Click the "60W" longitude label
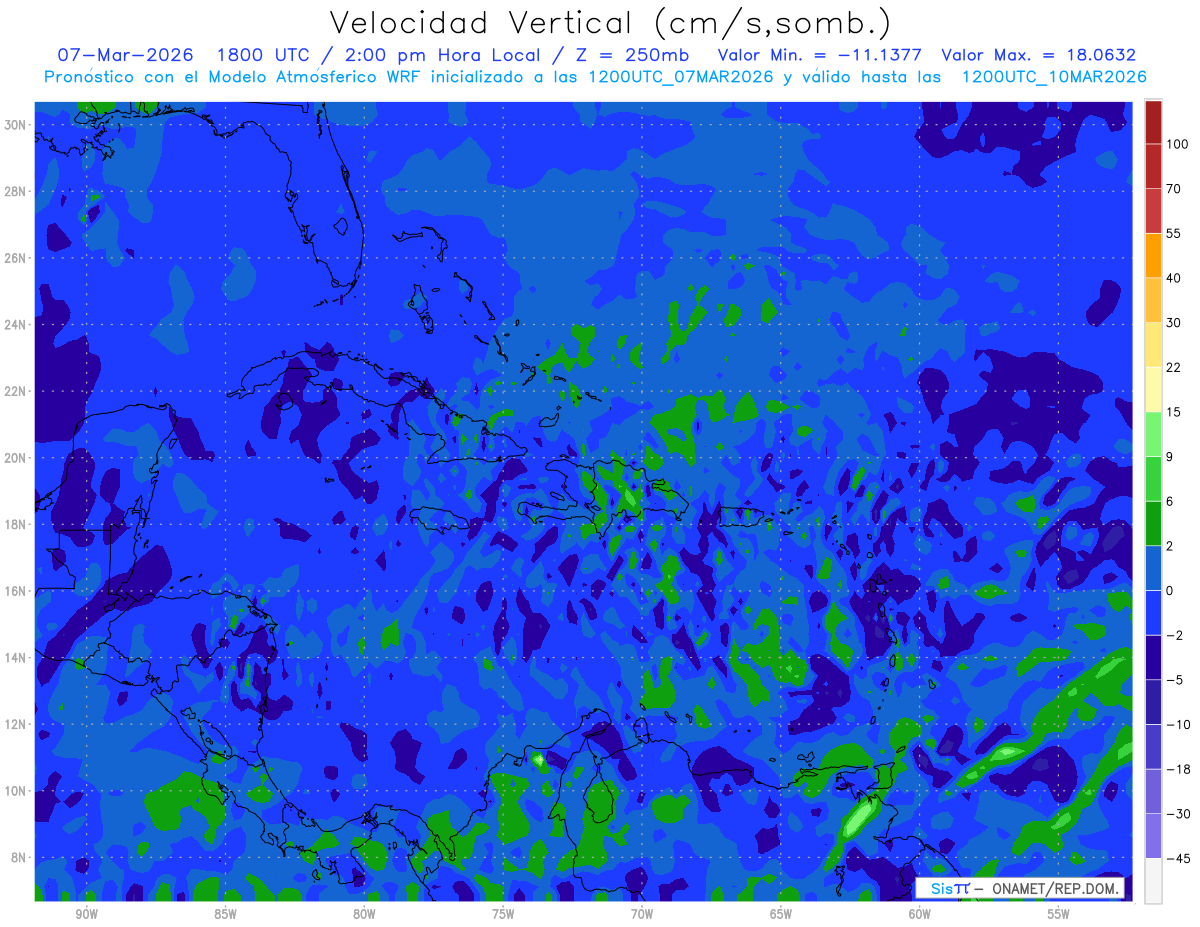 pos(920,914)
